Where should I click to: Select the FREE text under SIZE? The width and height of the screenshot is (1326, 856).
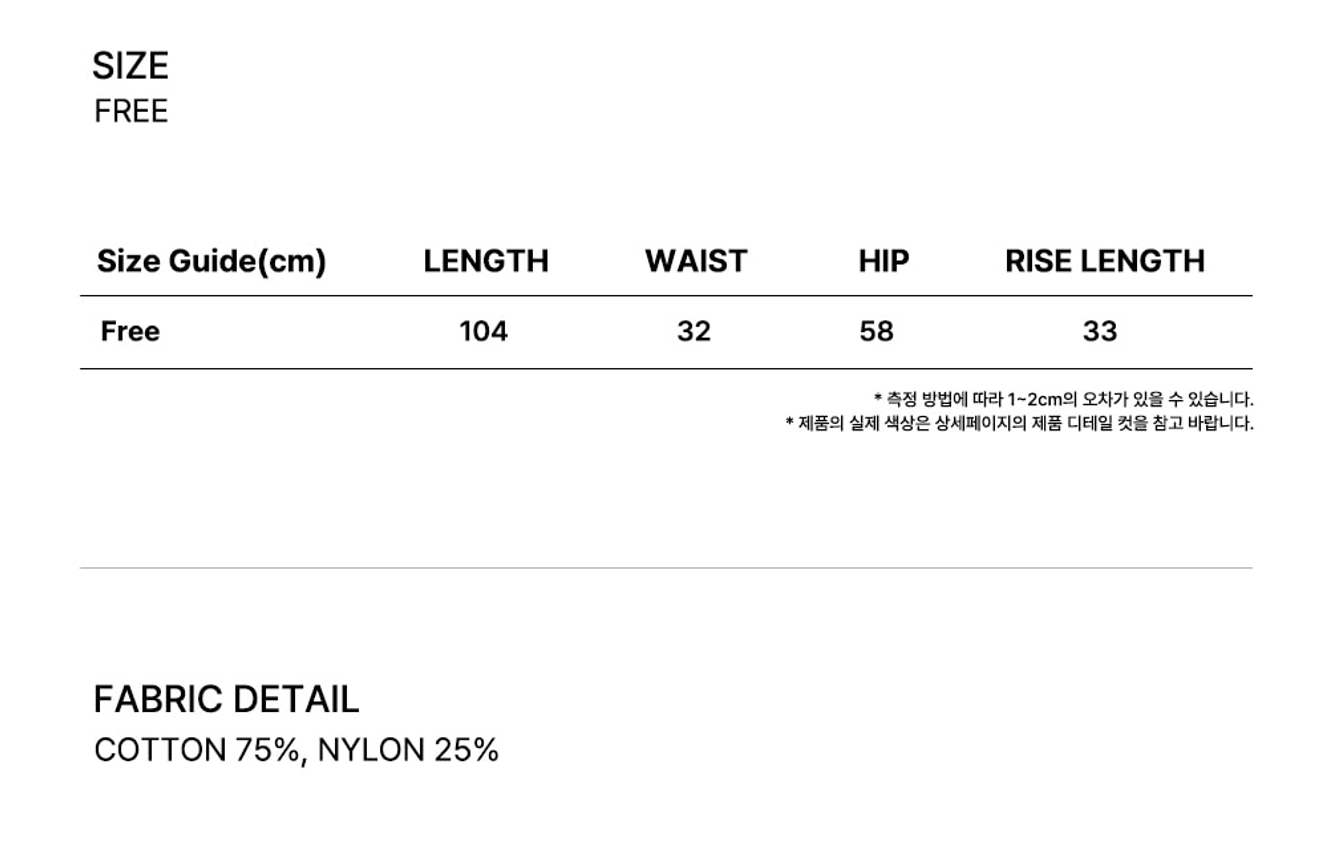(x=131, y=111)
